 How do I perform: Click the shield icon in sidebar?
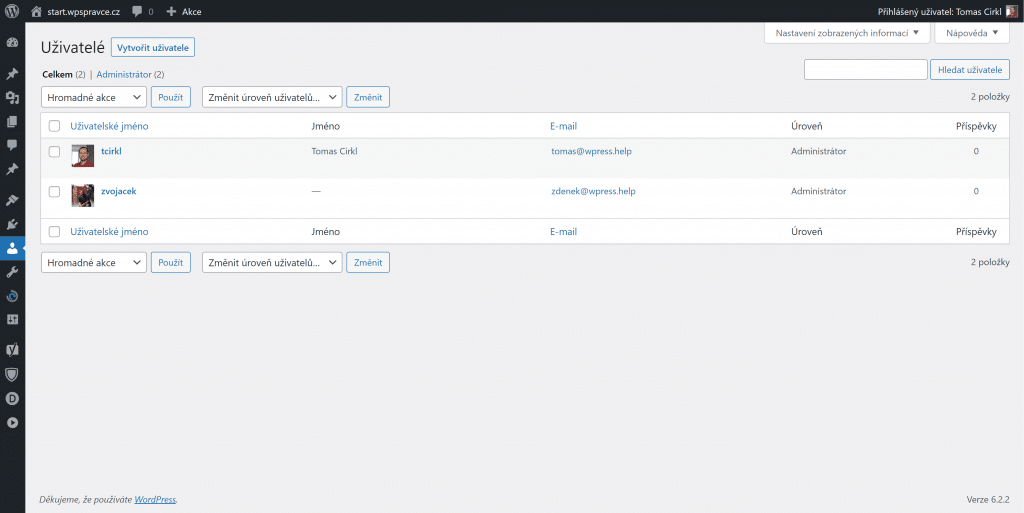click(x=12, y=374)
